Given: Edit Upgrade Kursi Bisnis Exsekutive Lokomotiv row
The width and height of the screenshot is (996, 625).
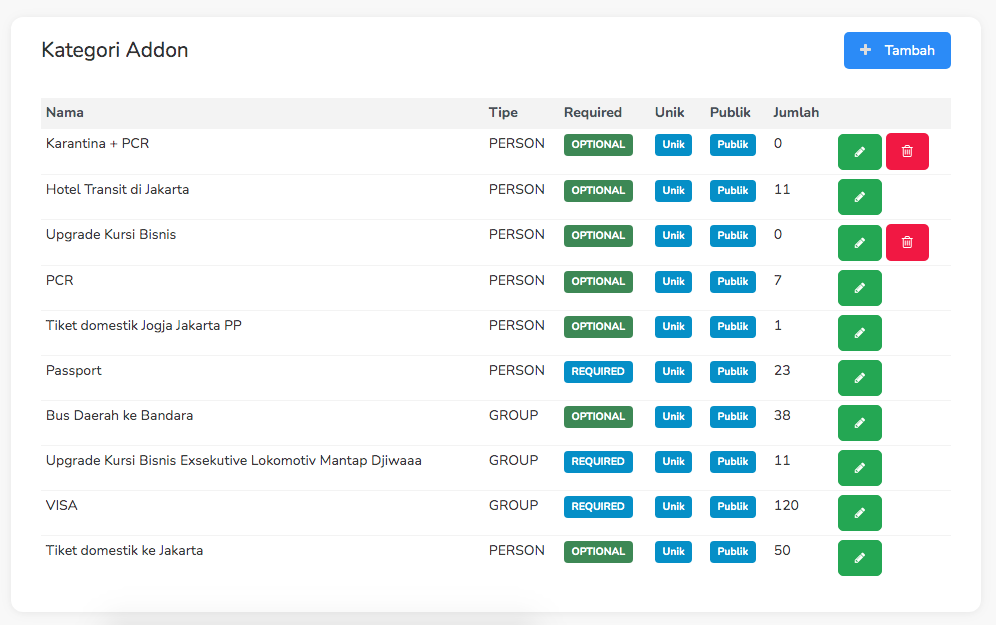Looking at the screenshot, I should tap(859, 468).
